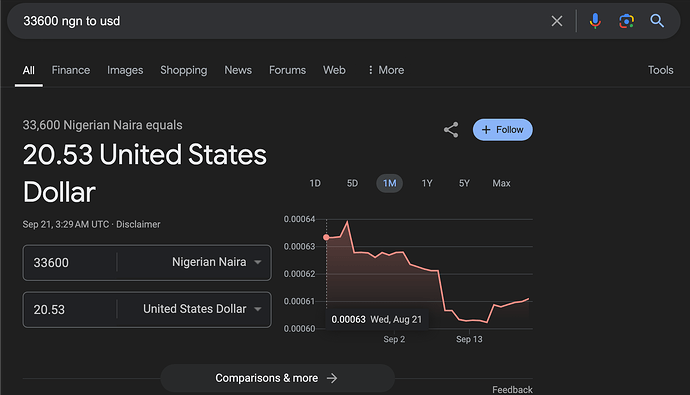Clear the search query with X icon

pyautogui.click(x=557, y=21)
